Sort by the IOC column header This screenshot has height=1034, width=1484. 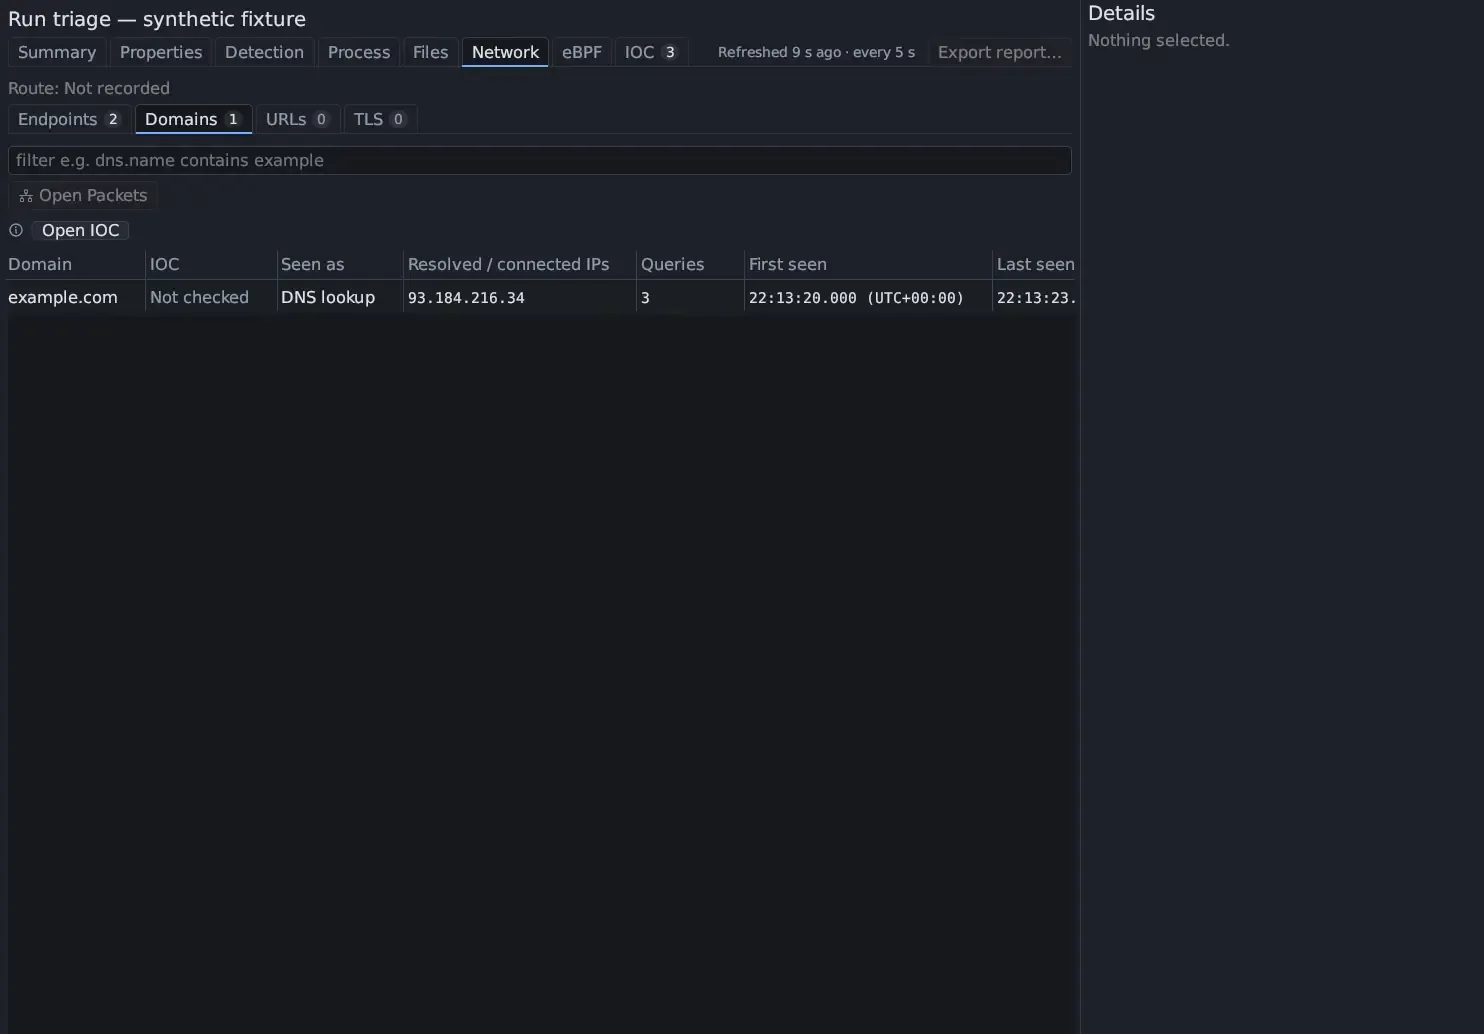coord(211,264)
